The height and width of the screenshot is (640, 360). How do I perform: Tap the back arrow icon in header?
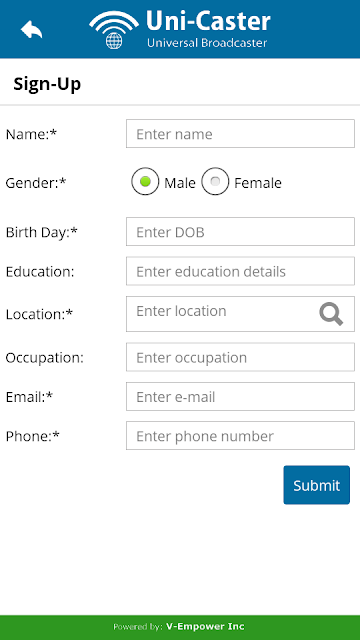click(31, 29)
